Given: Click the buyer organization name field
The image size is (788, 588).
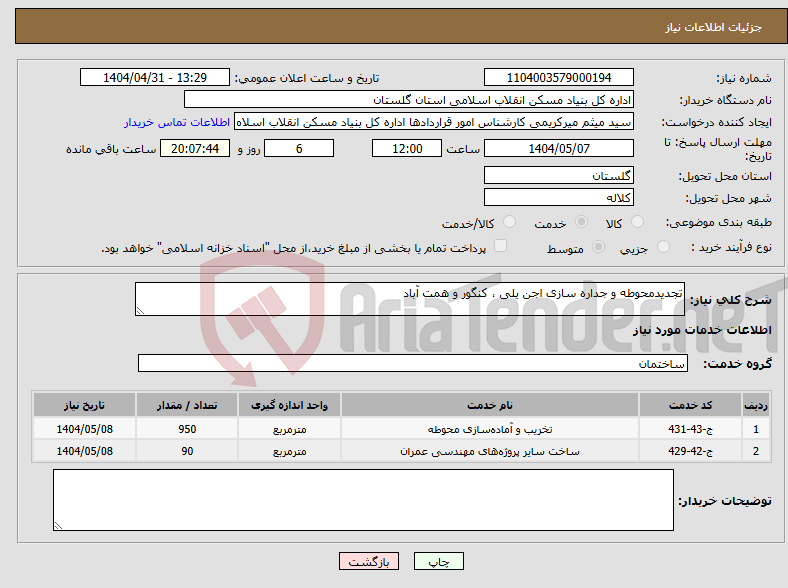Looking at the screenshot, I should 409,100.
